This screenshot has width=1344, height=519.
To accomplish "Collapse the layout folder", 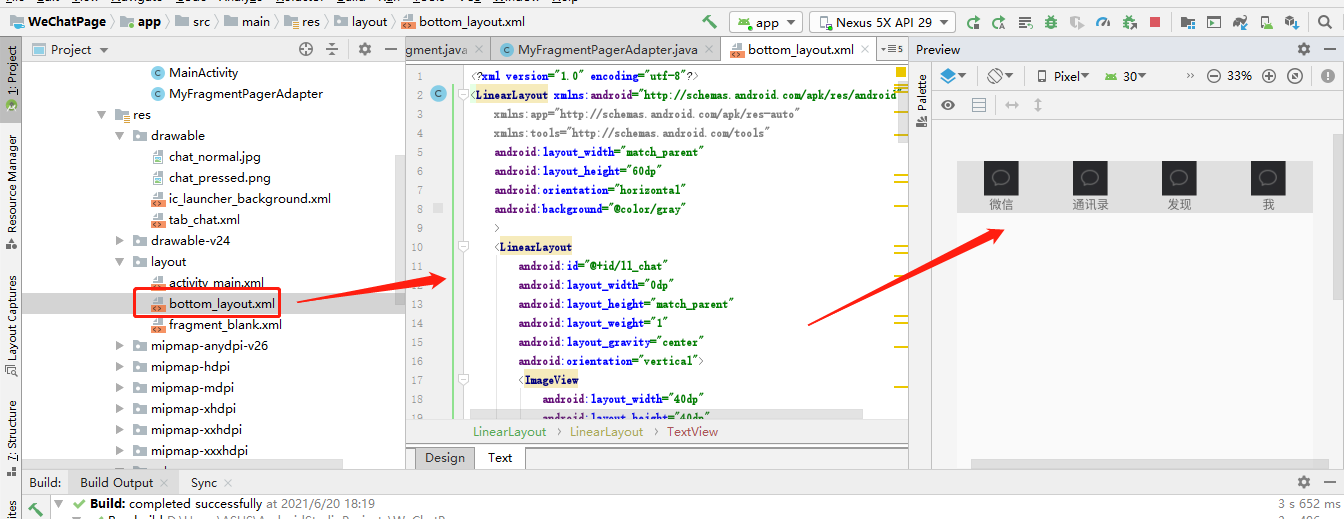I will coord(120,262).
